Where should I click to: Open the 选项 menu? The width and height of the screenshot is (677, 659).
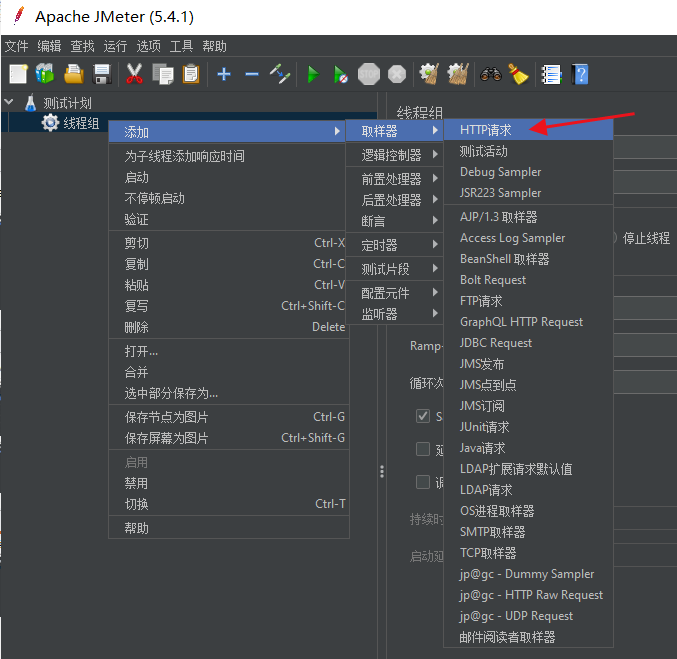click(149, 46)
